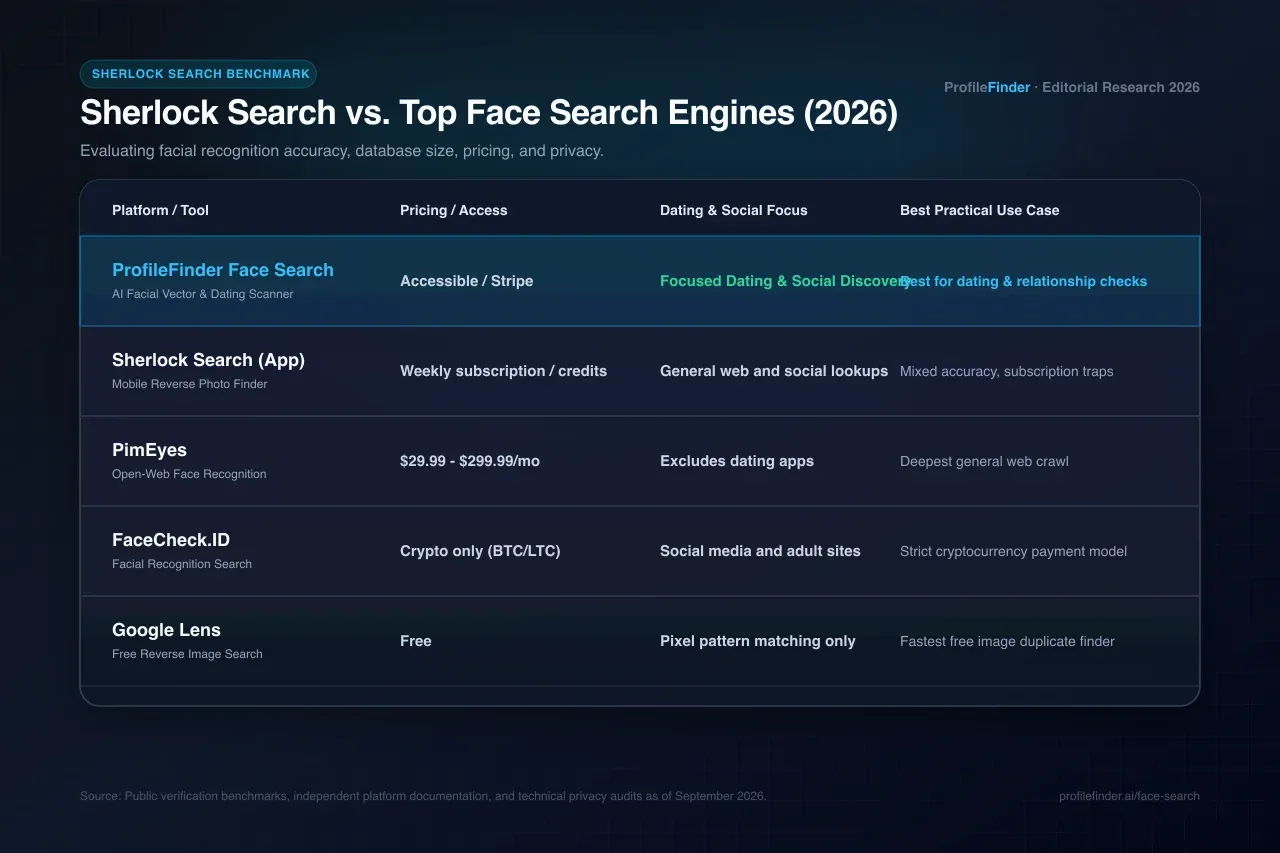Viewport: 1280px width, 853px height.
Task: Click Focused Dating & Social Discovery cell
Action: pos(785,281)
